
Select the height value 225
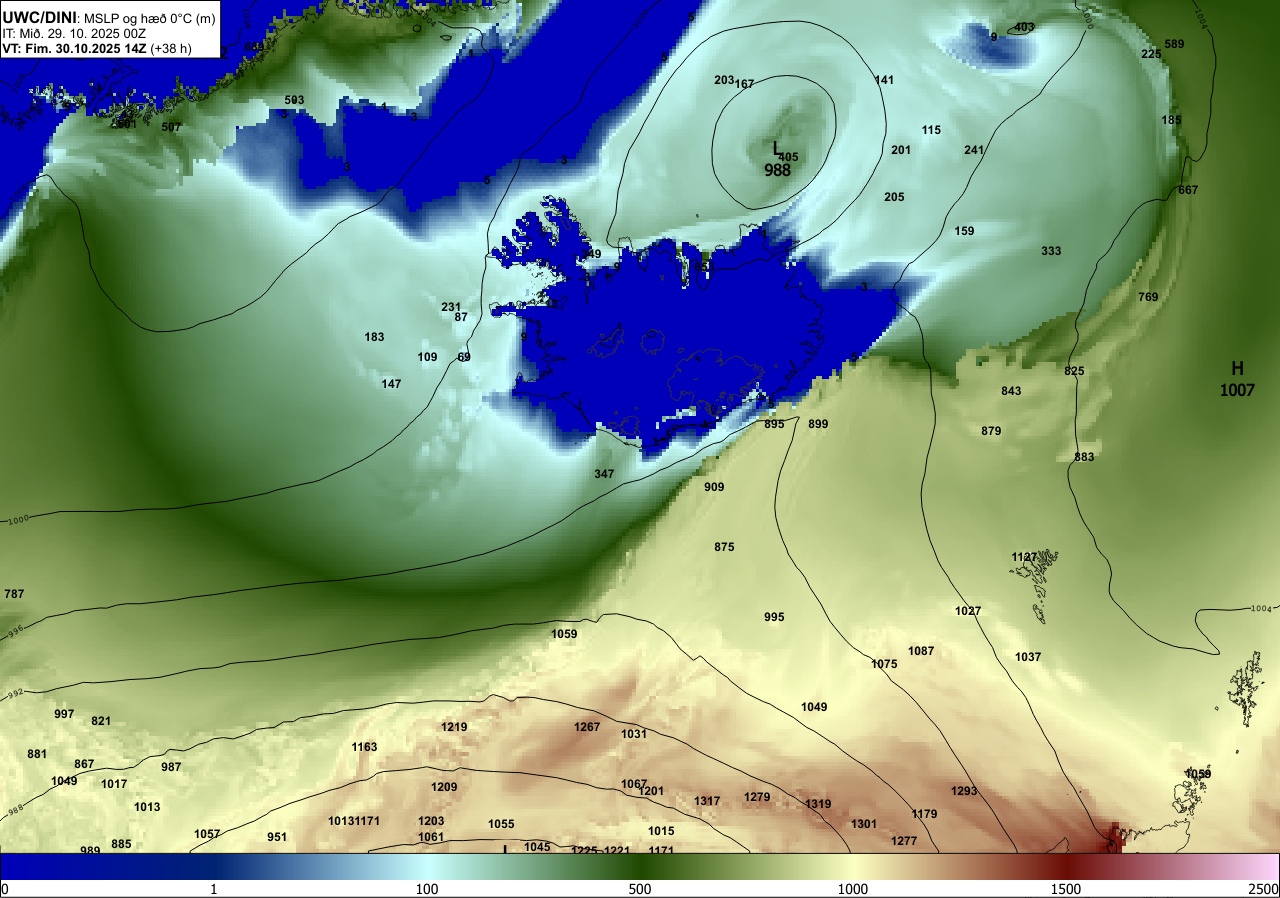click(1151, 54)
